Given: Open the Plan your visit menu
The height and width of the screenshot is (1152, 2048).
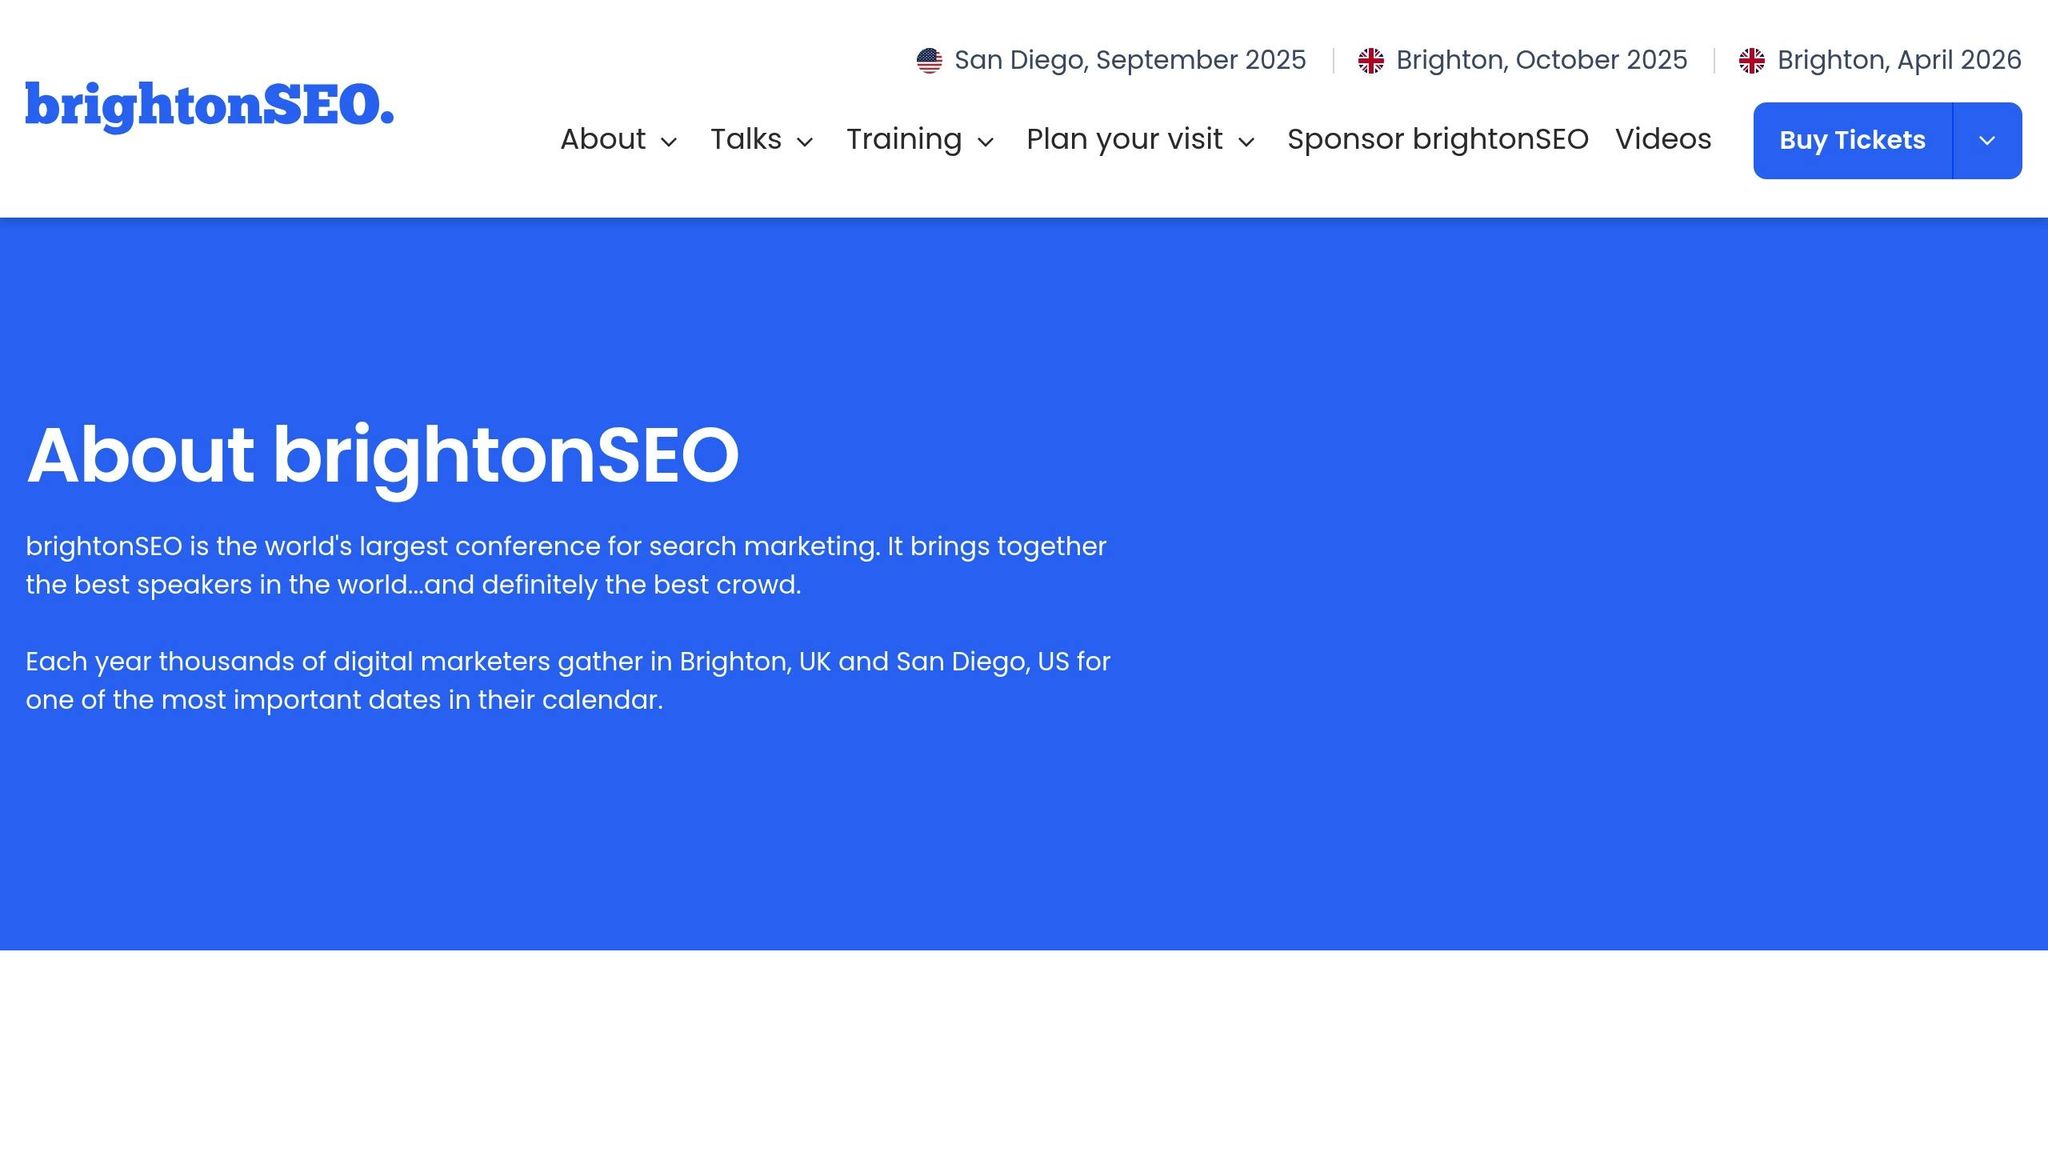Looking at the screenshot, I should click(x=1124, y=139).
